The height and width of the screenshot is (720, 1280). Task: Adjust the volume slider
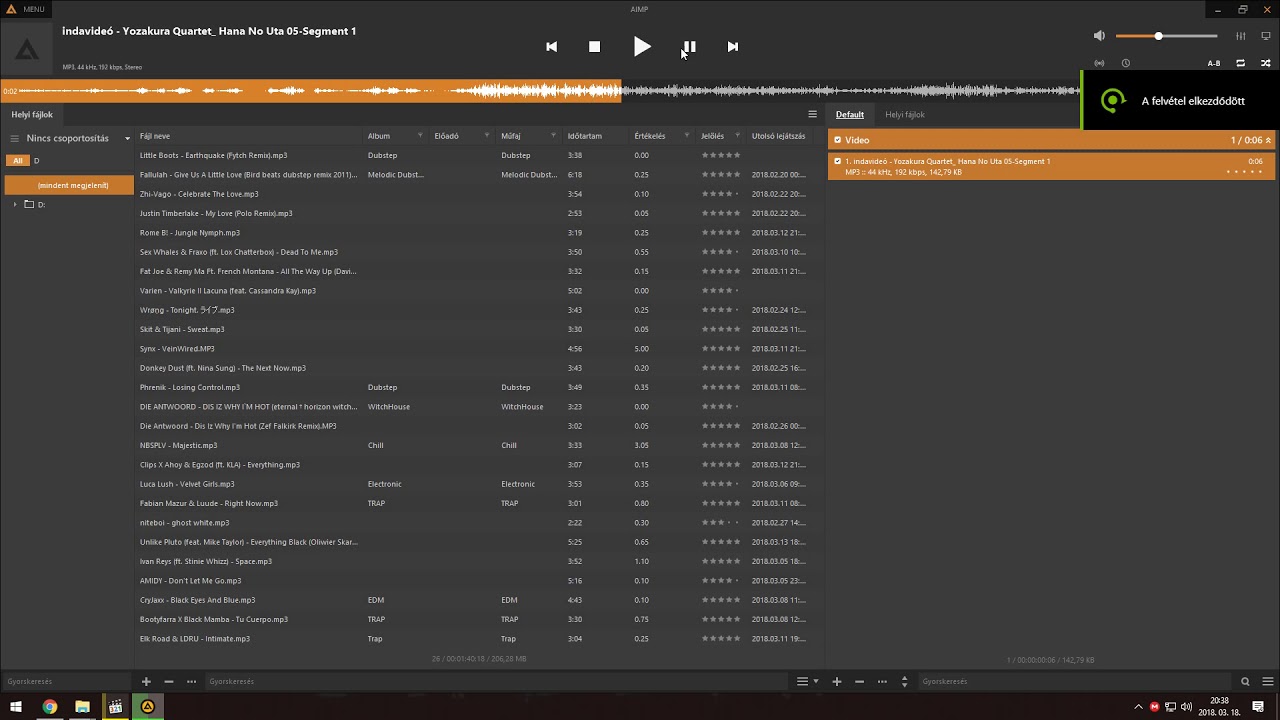(1166, 36)
